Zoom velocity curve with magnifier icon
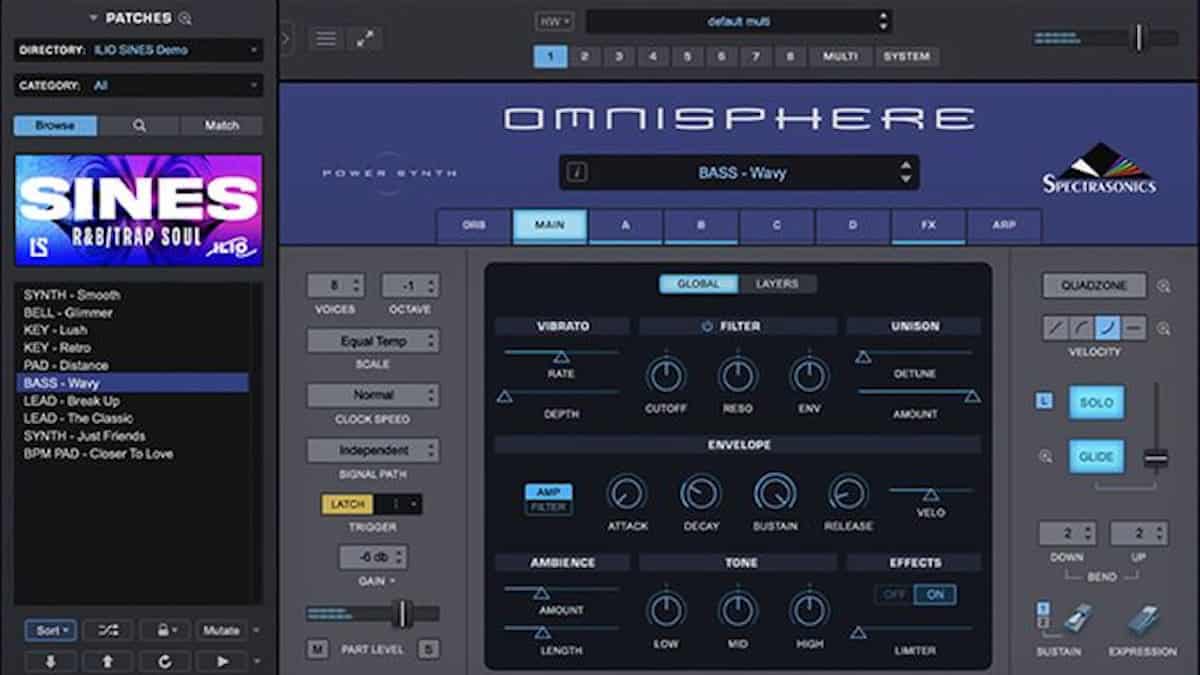Viewport: 1200px width, 675px height. pyautogui.click(x=1163, y=328)
